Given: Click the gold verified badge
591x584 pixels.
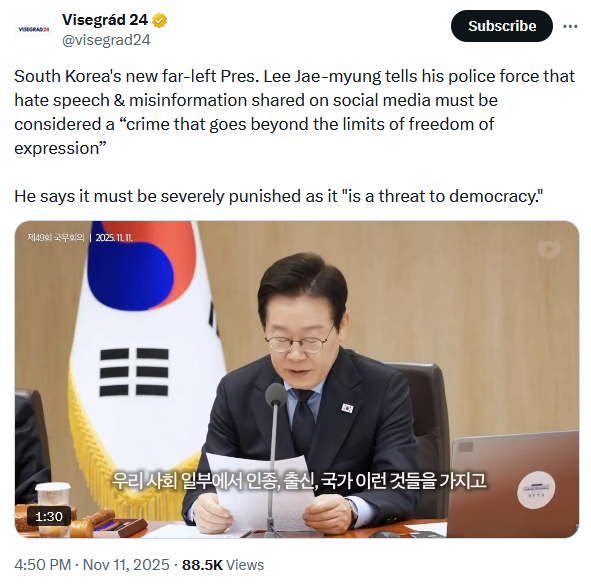Looking at the screenshot, I should (x=159, y=20).
